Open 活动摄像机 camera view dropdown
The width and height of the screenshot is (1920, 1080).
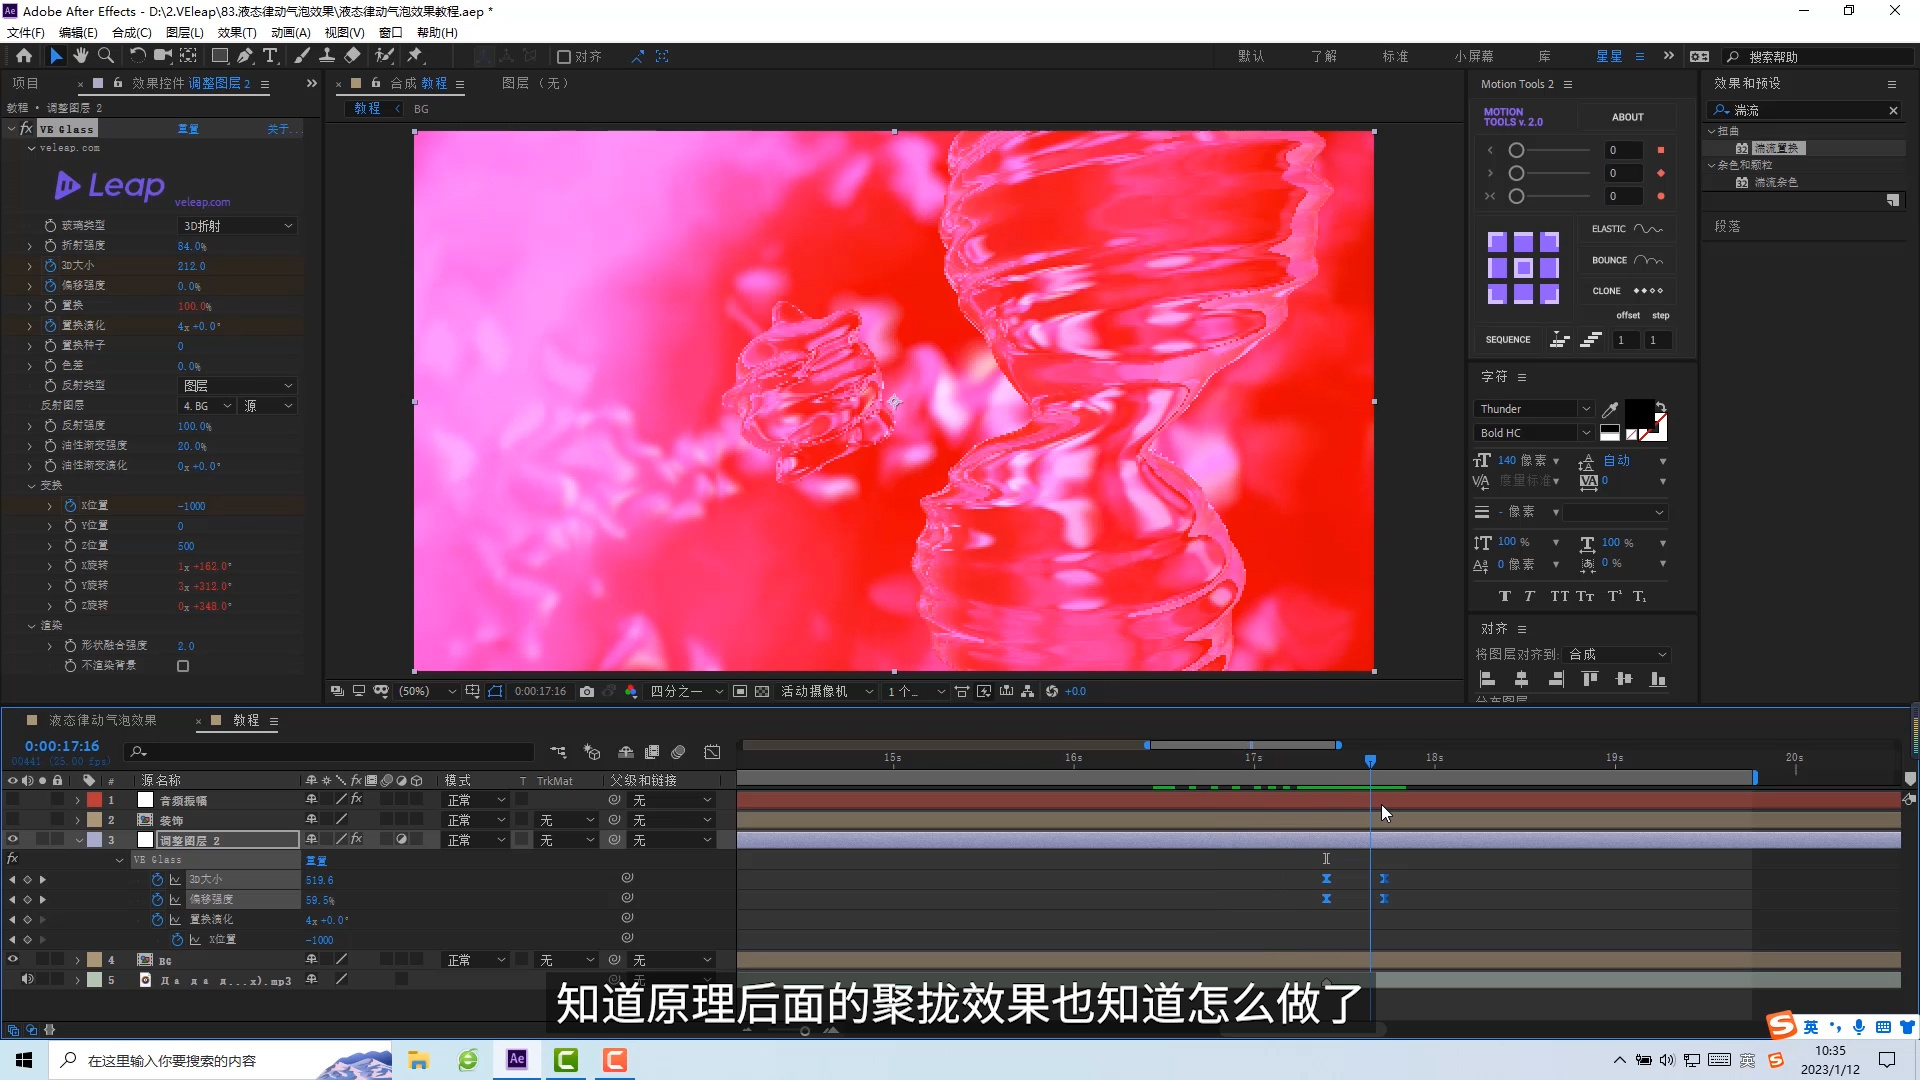pos(827,691)
